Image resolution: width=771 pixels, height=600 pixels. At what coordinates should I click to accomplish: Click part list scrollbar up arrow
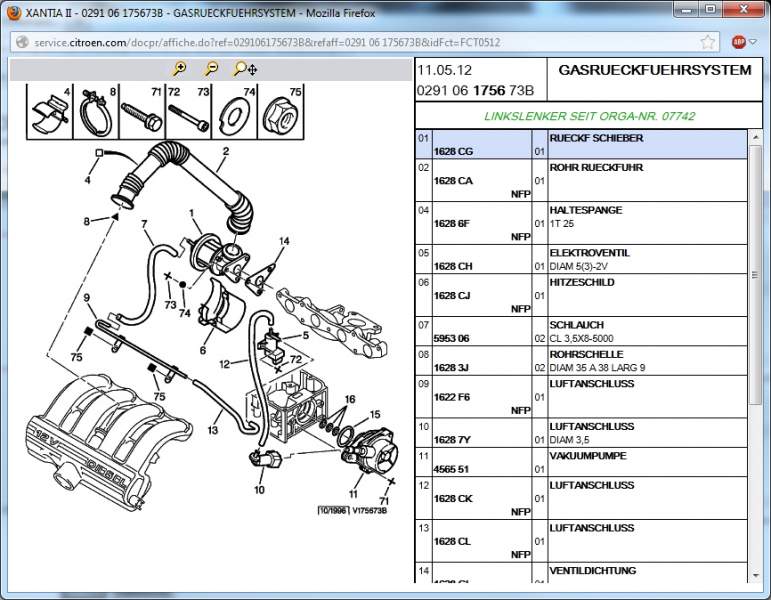click(755, 137)
